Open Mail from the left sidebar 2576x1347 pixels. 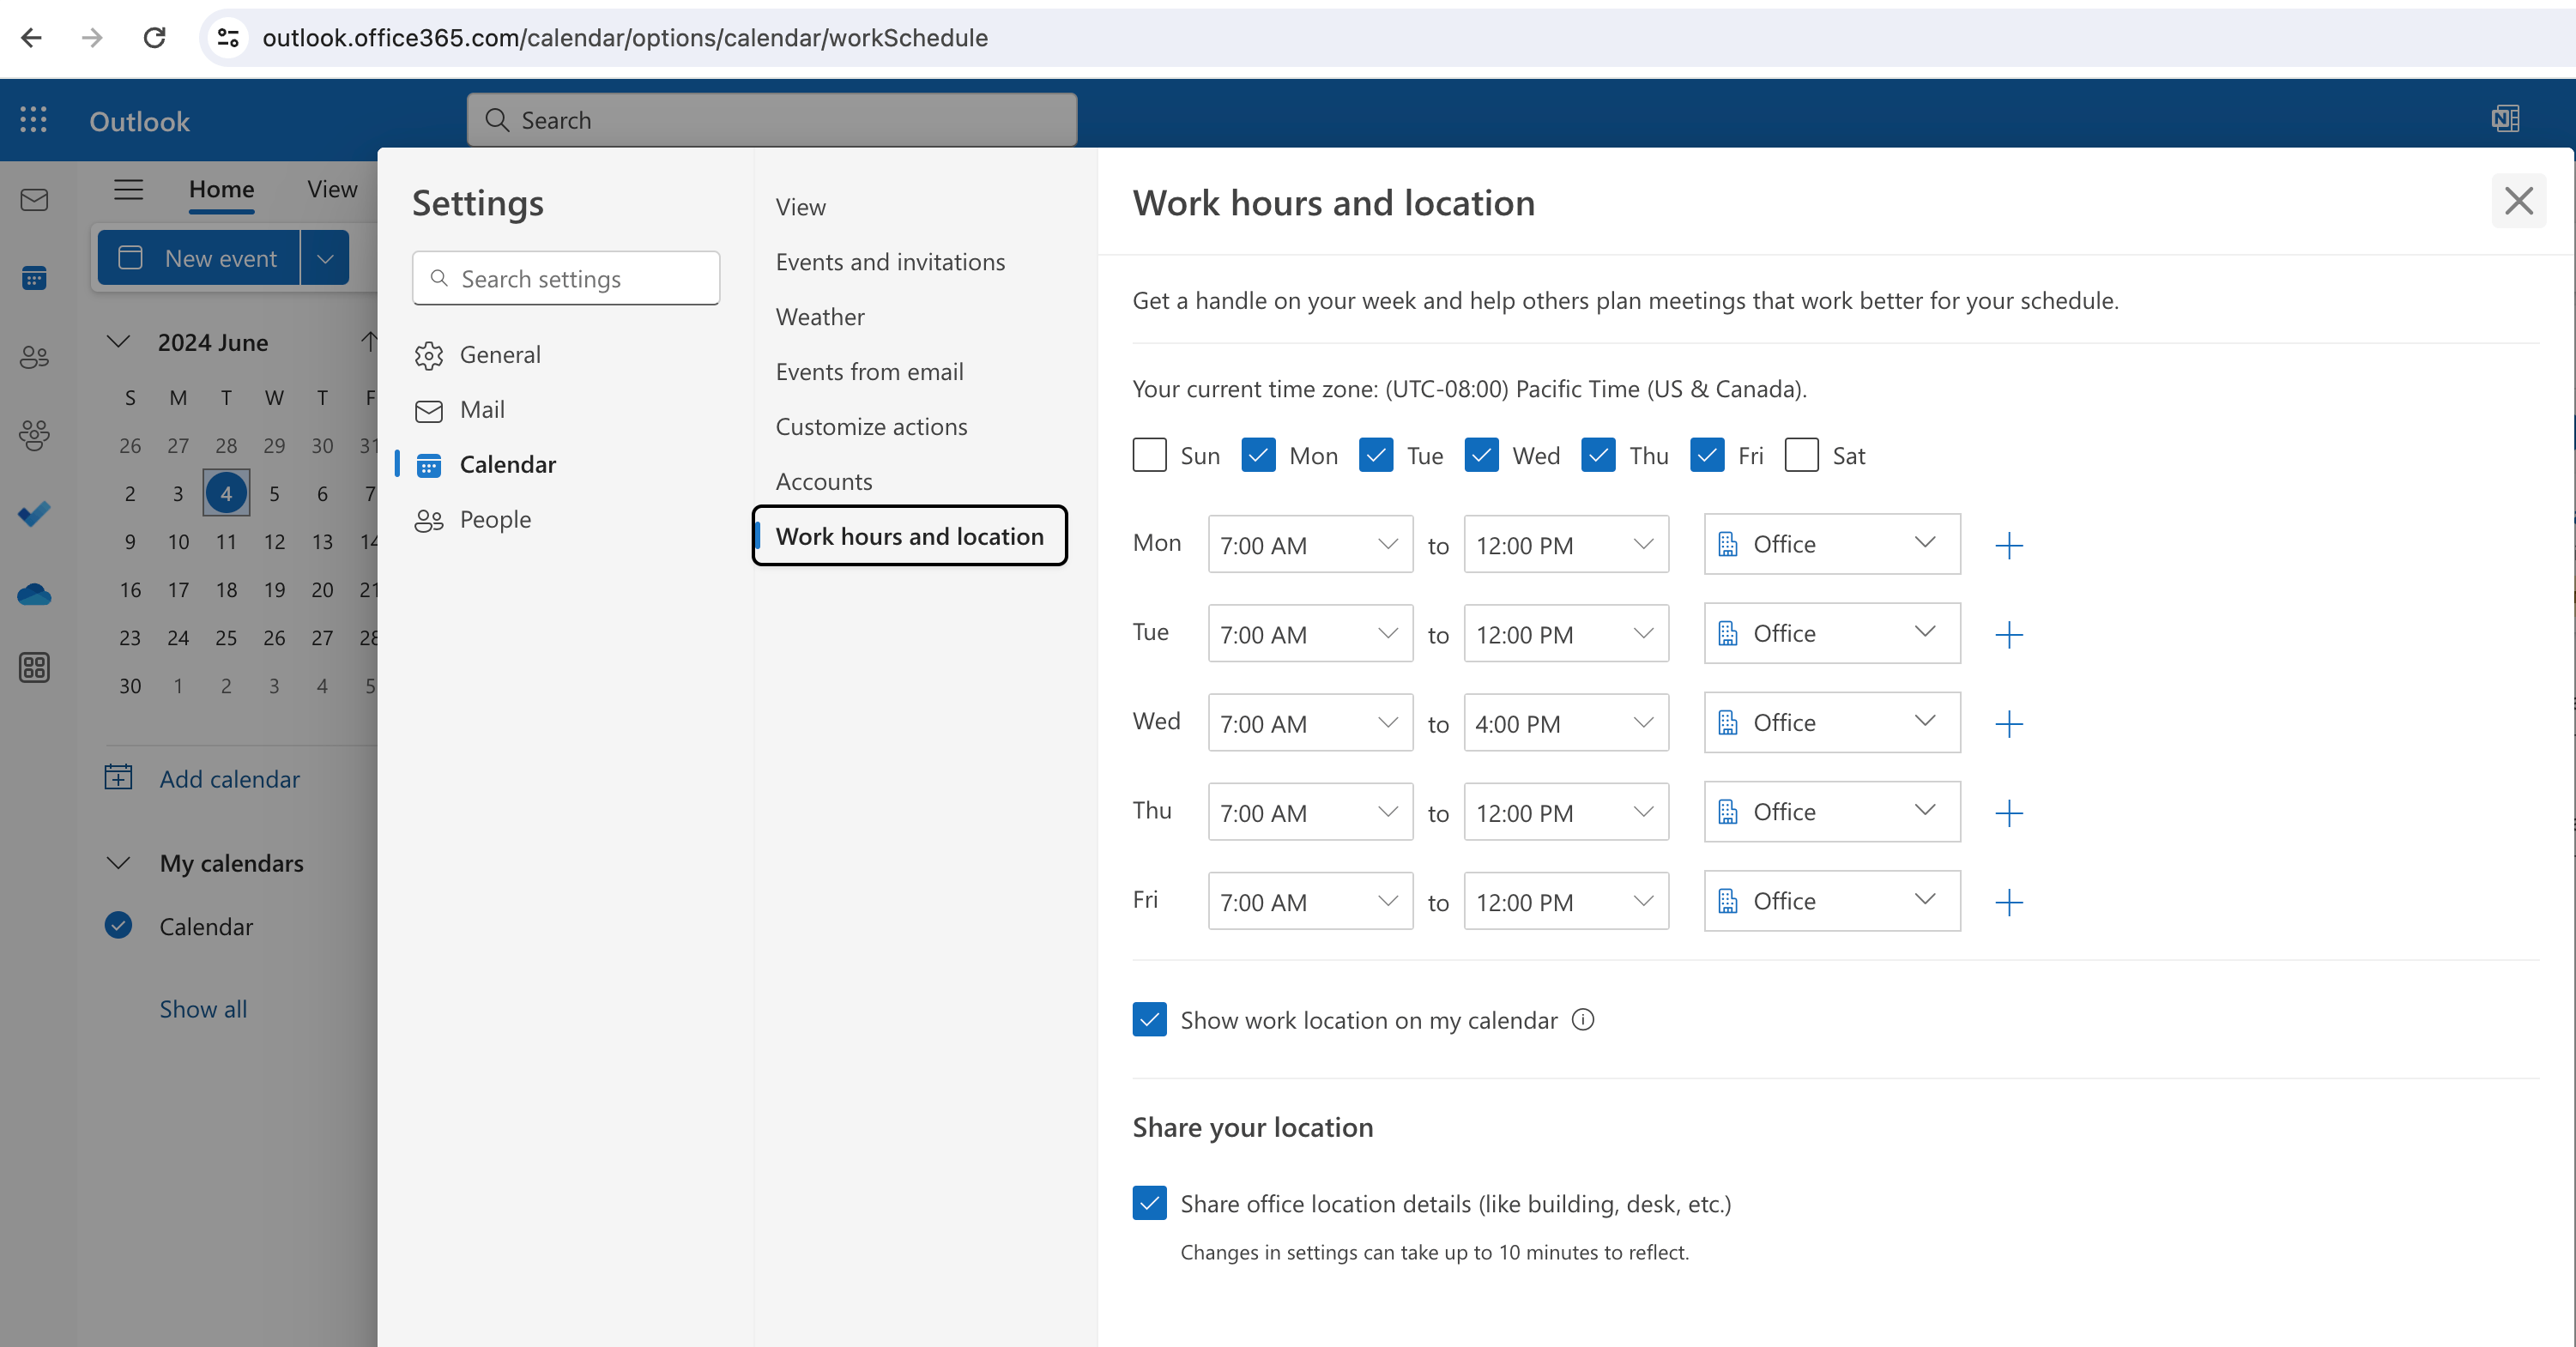[34, 200]
